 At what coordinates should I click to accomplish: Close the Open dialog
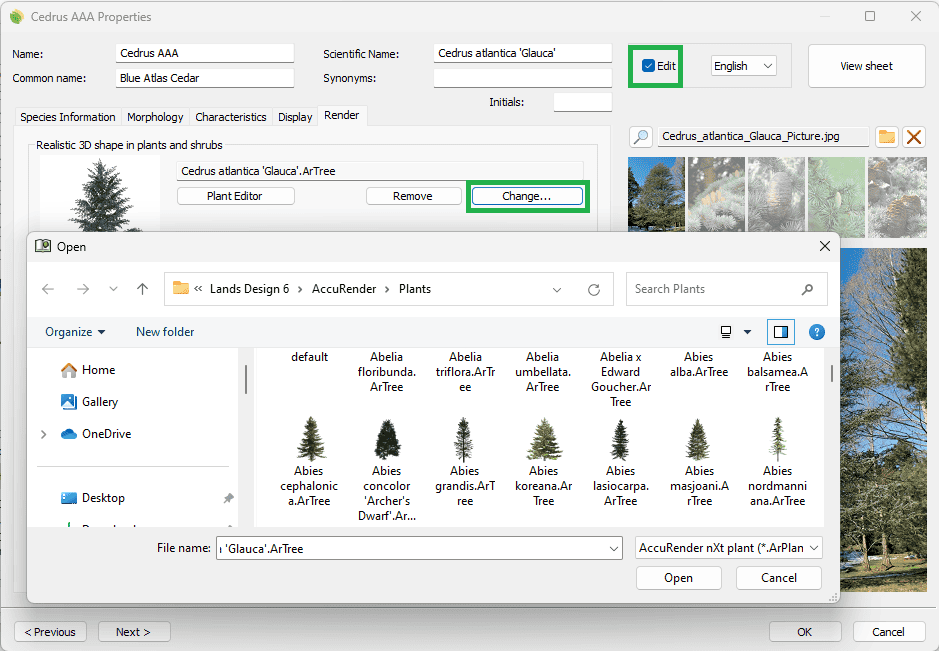coord(825,246)
